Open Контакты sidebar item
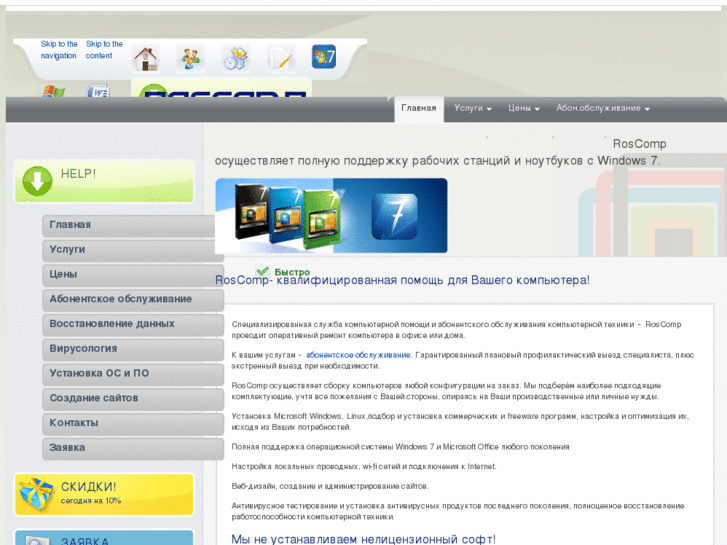The height and width of the screenshot is (545, 727). [133, 423]
